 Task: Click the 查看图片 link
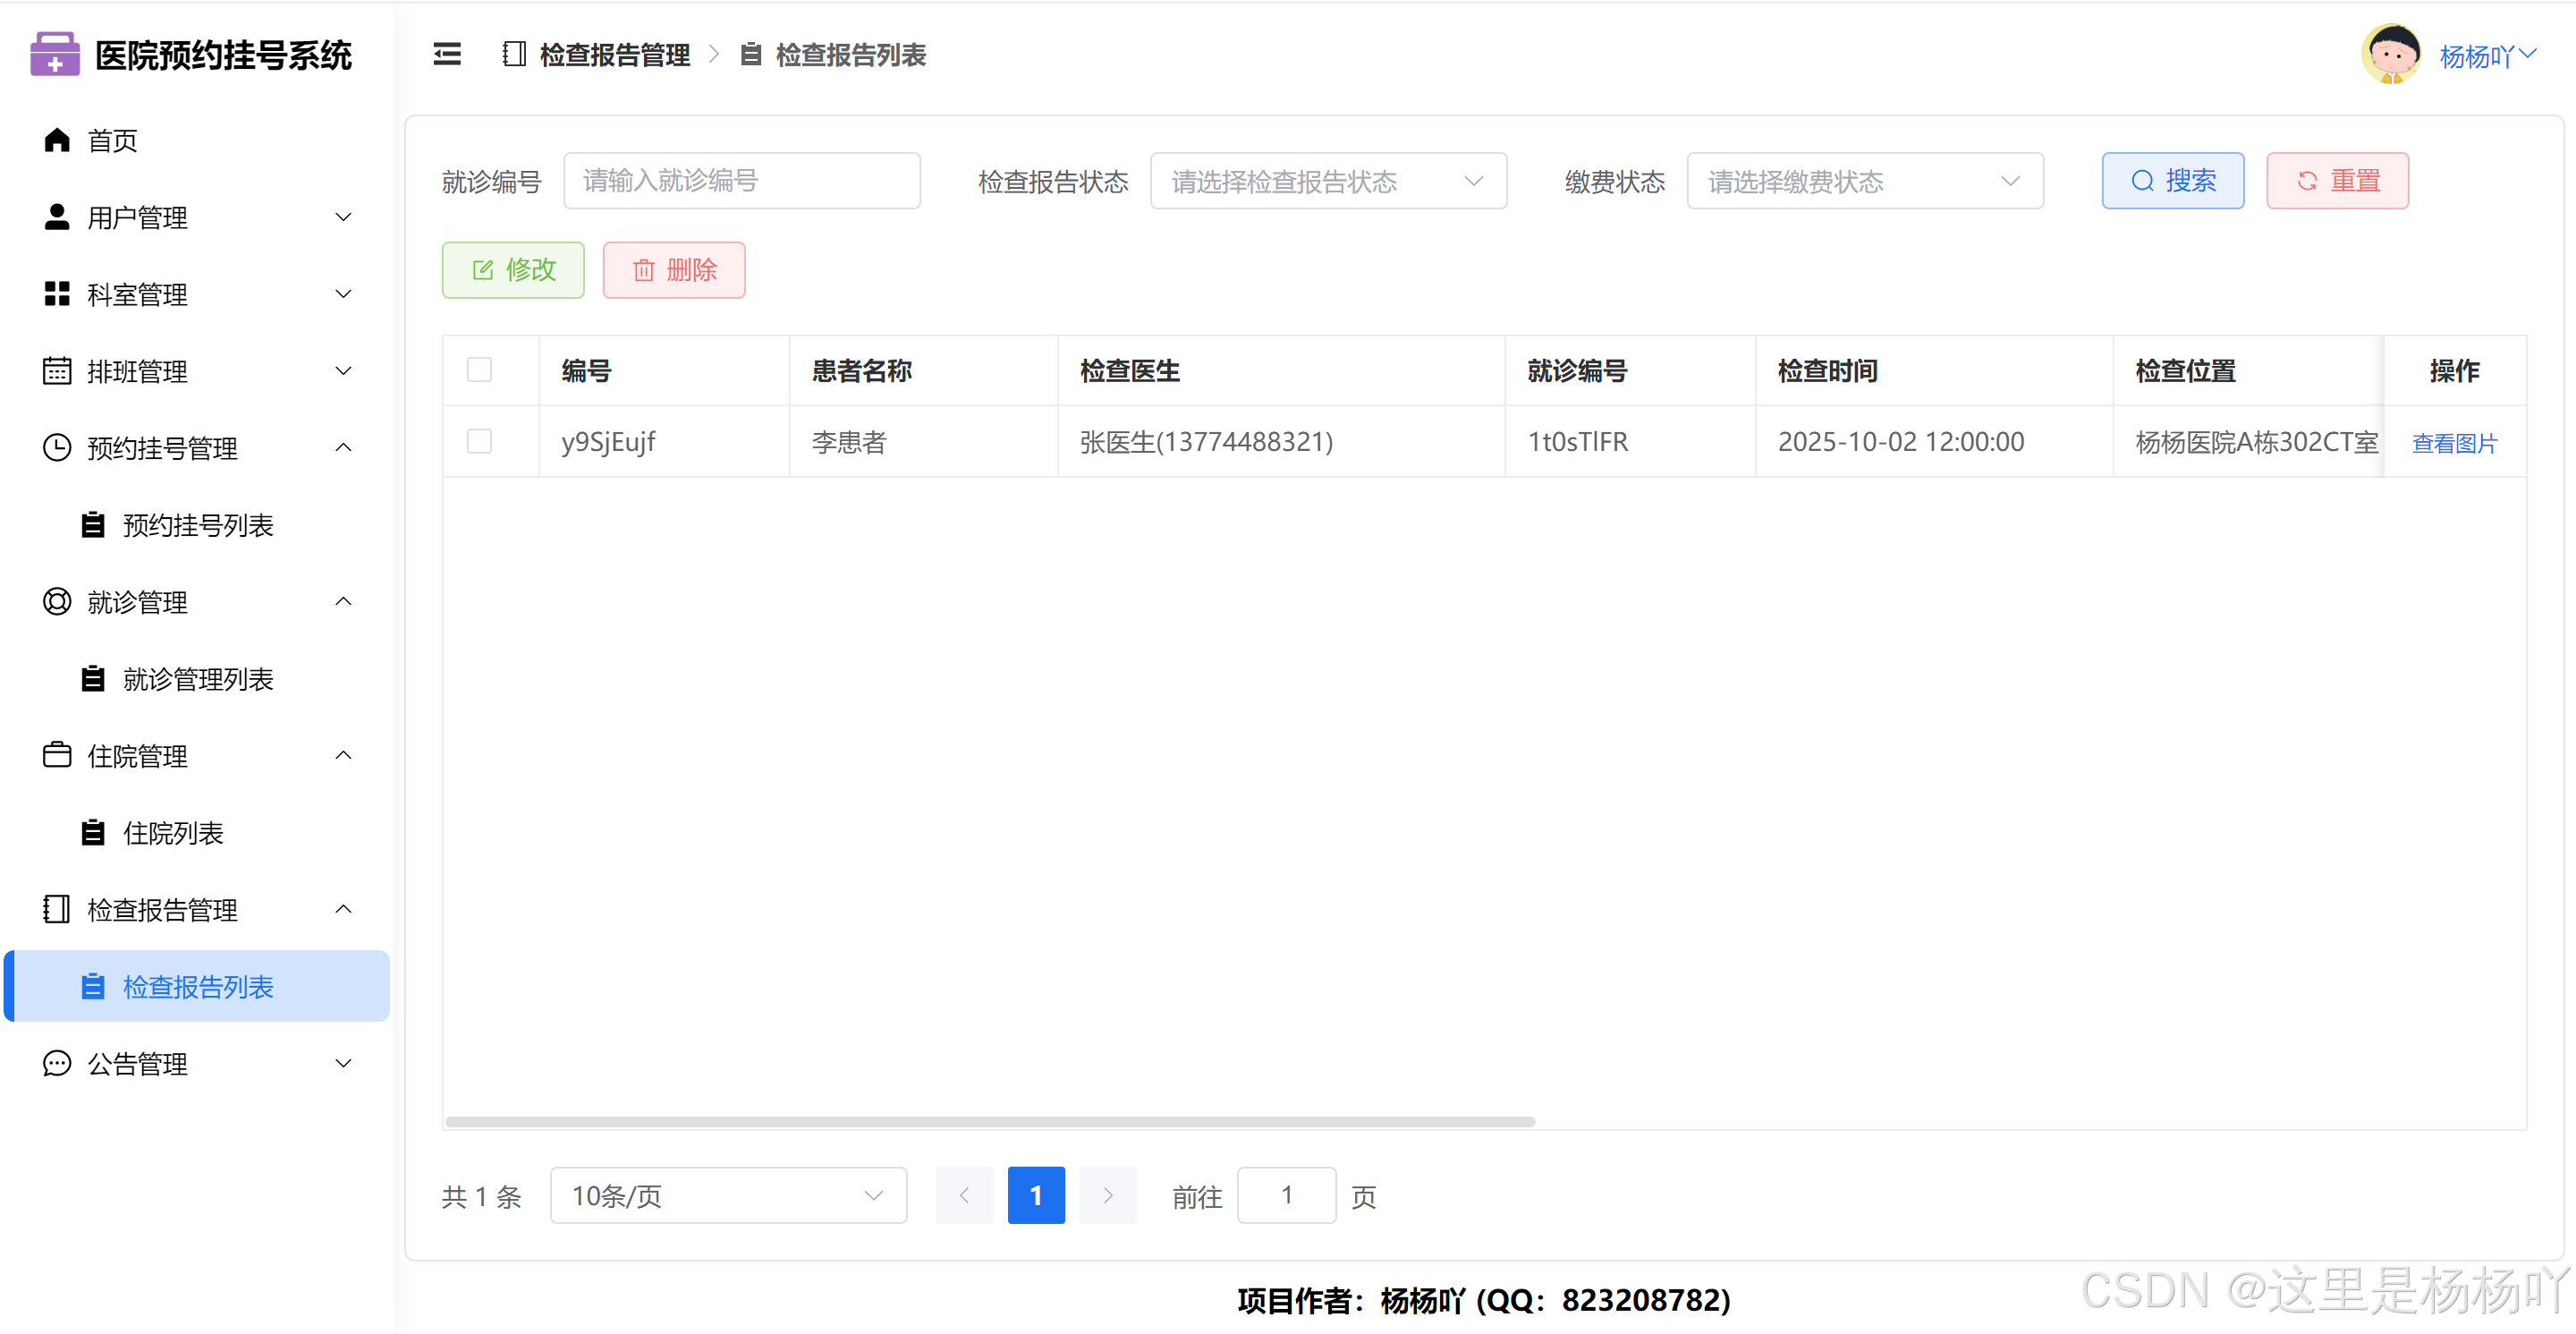2454,443
